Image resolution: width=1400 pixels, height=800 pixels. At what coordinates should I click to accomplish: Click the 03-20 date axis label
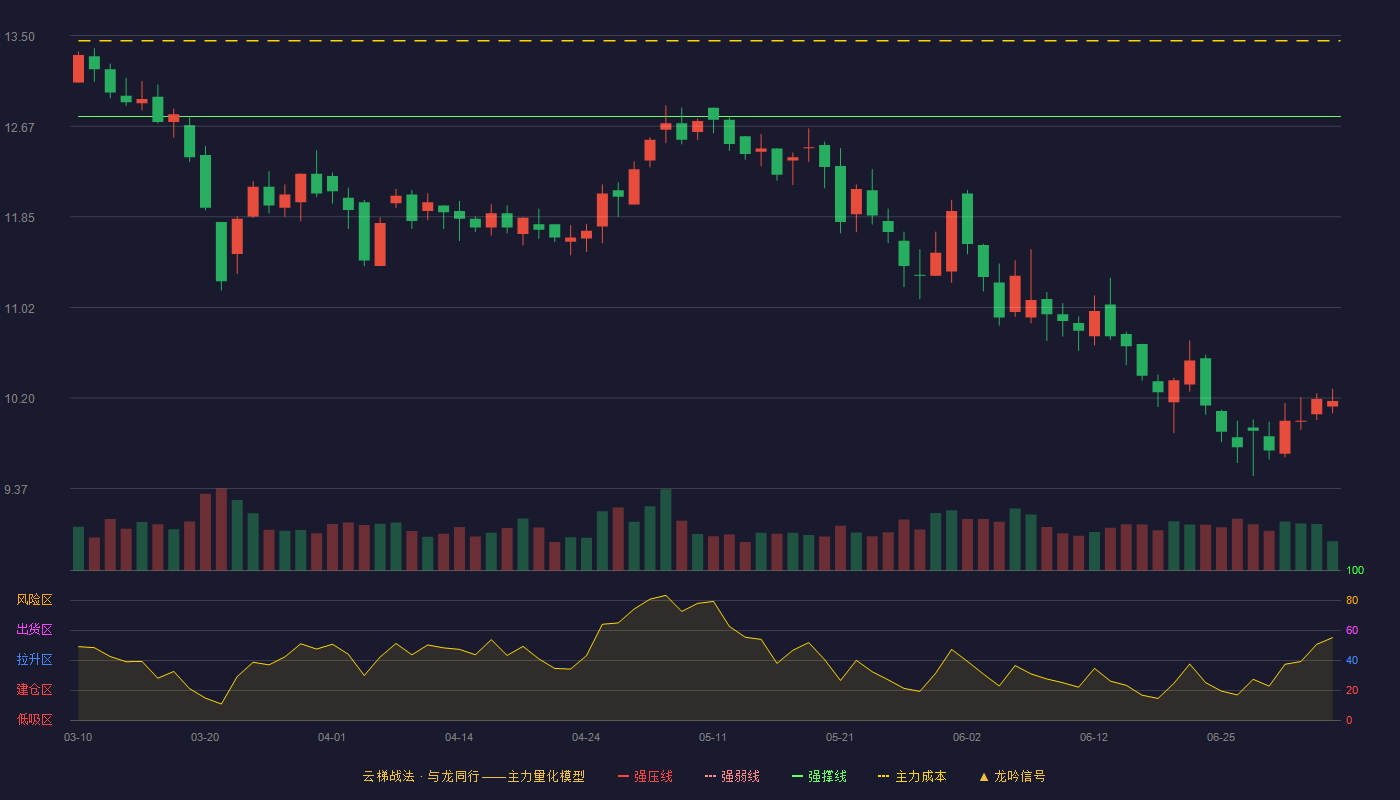[x=205, y=737]
